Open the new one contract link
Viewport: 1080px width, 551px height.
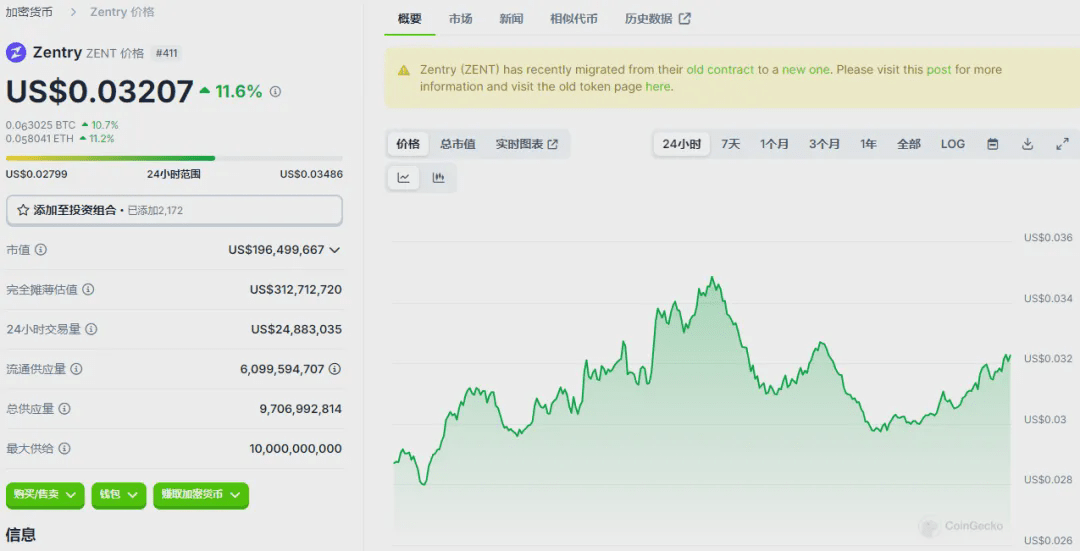pos(805,70)
